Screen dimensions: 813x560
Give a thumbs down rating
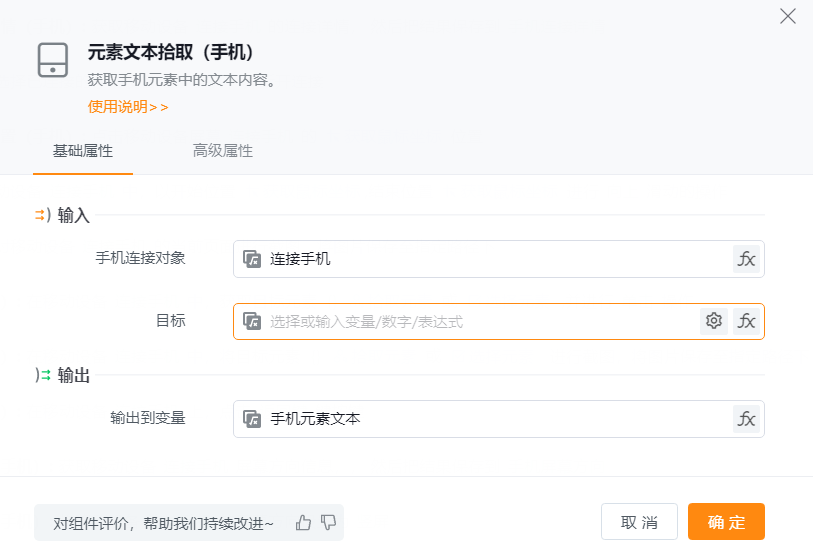click(328, 522)
